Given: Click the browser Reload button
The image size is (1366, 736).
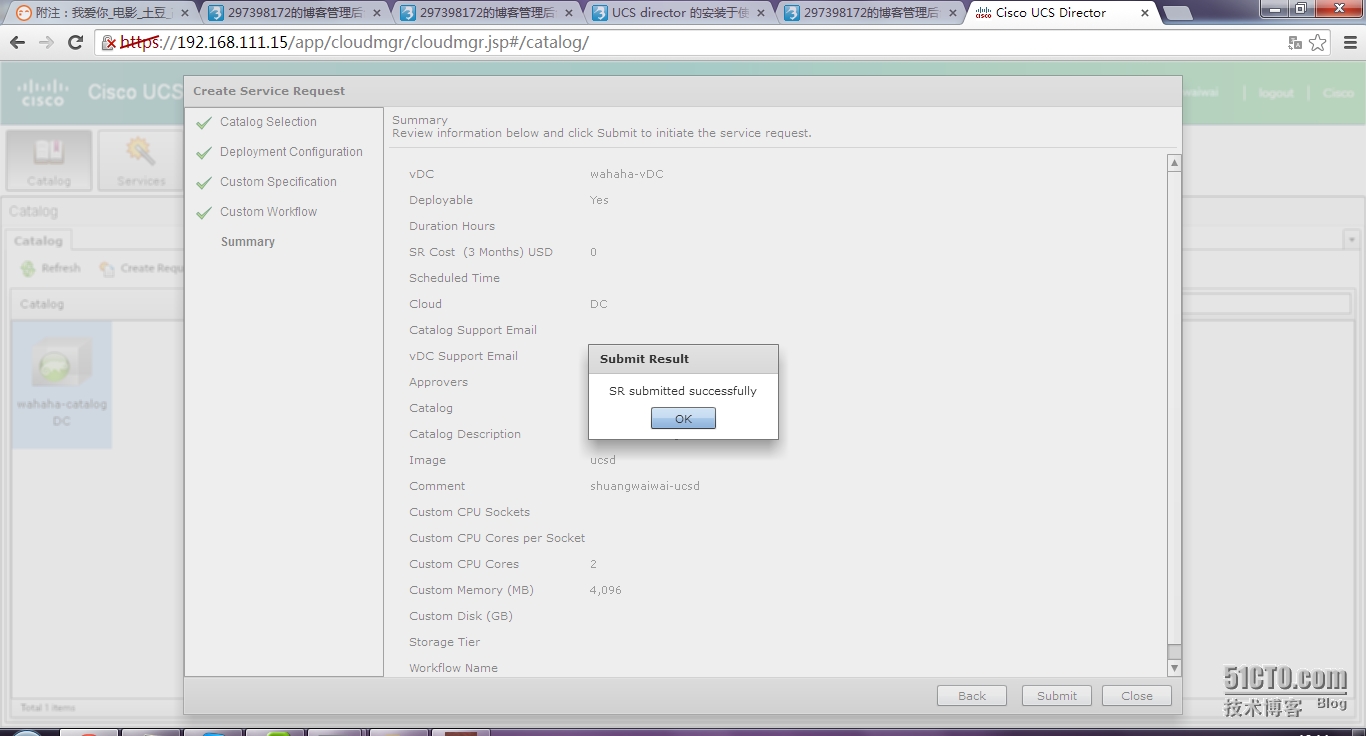Looking at the screenshot, I should tap(75, 43).
